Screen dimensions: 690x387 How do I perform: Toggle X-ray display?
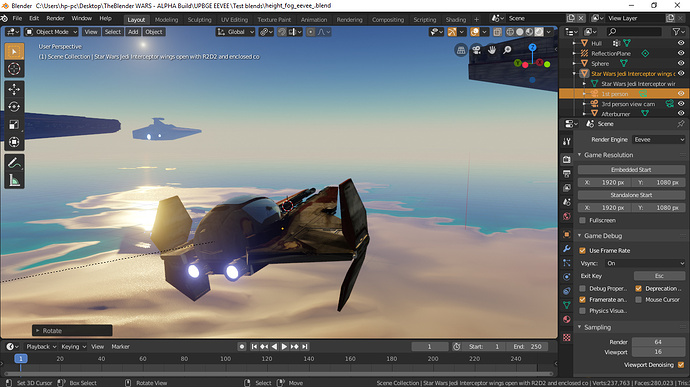[497, 32]
